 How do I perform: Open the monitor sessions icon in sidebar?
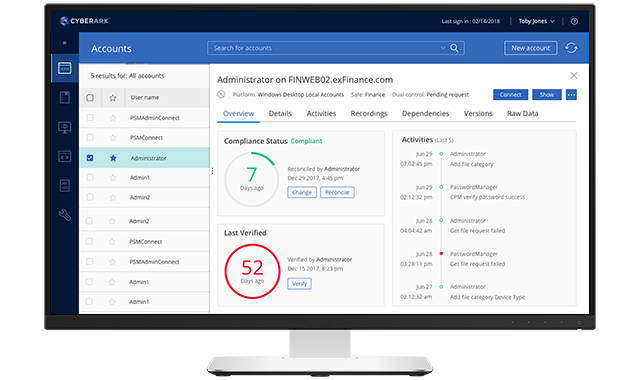pos(64,127)
